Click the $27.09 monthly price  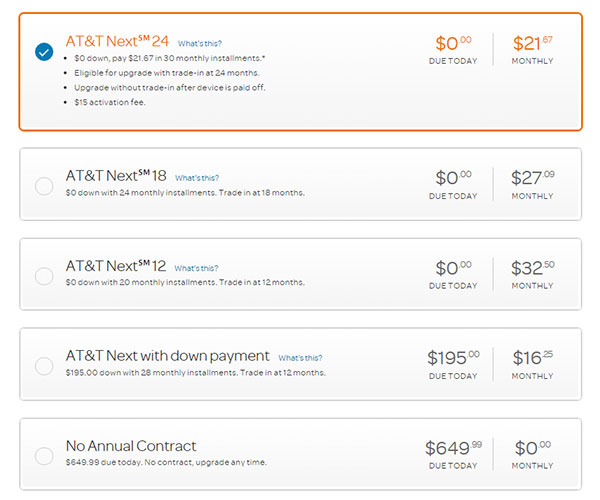(532, 178)
